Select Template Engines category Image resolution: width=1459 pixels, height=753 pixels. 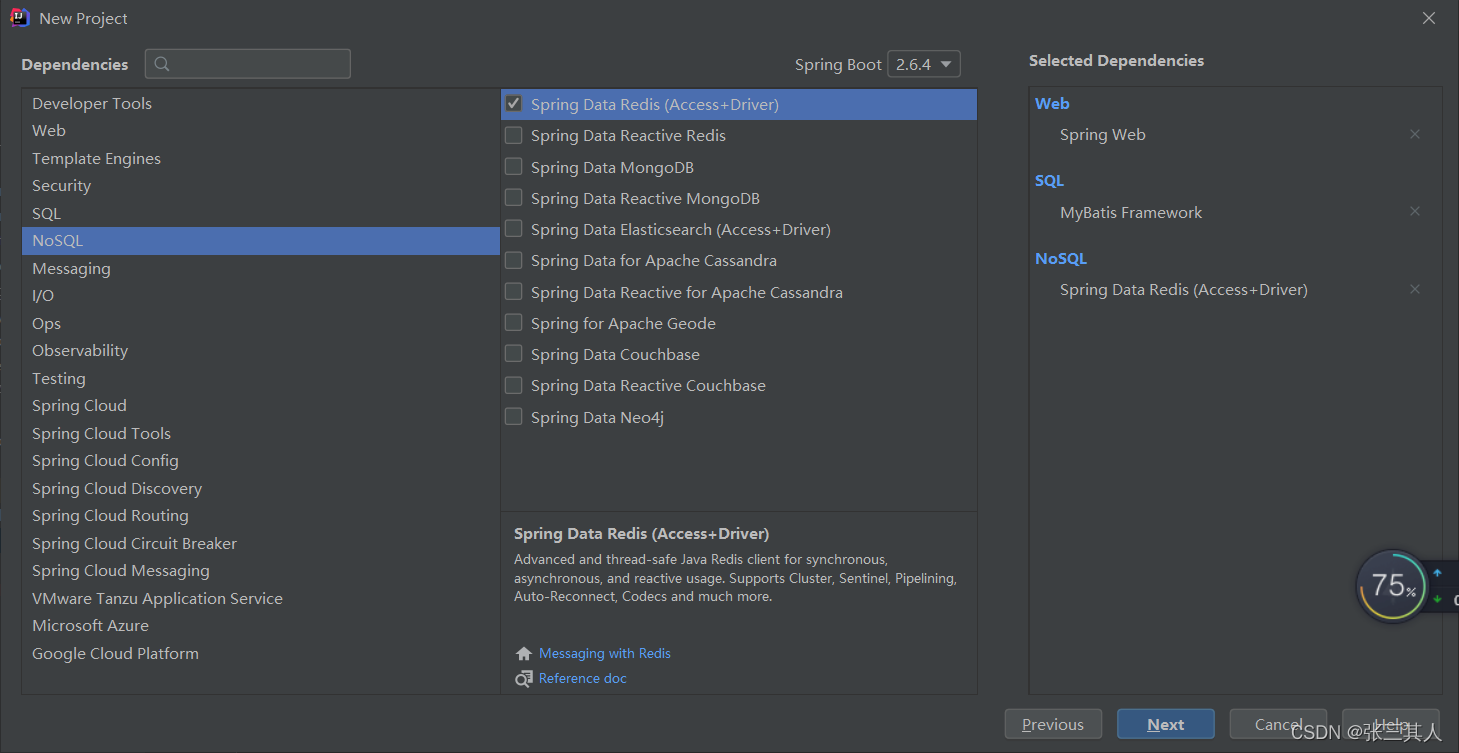[260, 158]
